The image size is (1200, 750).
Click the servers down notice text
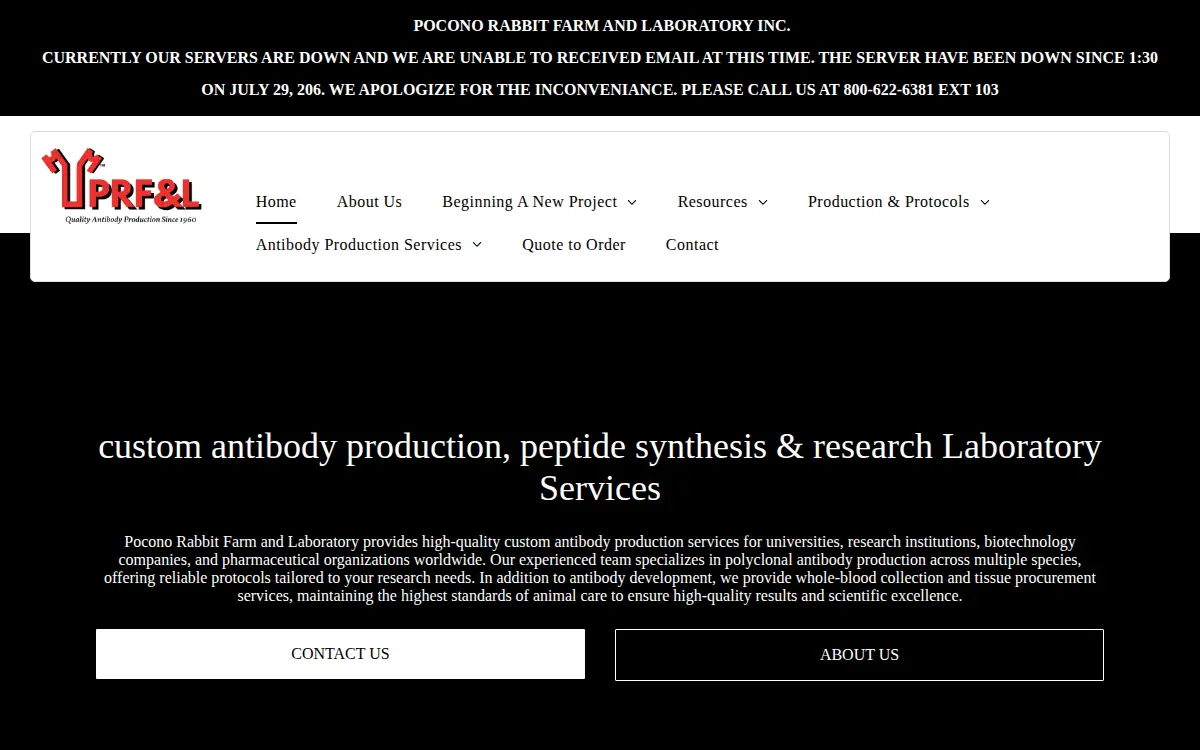pos(600,73)
